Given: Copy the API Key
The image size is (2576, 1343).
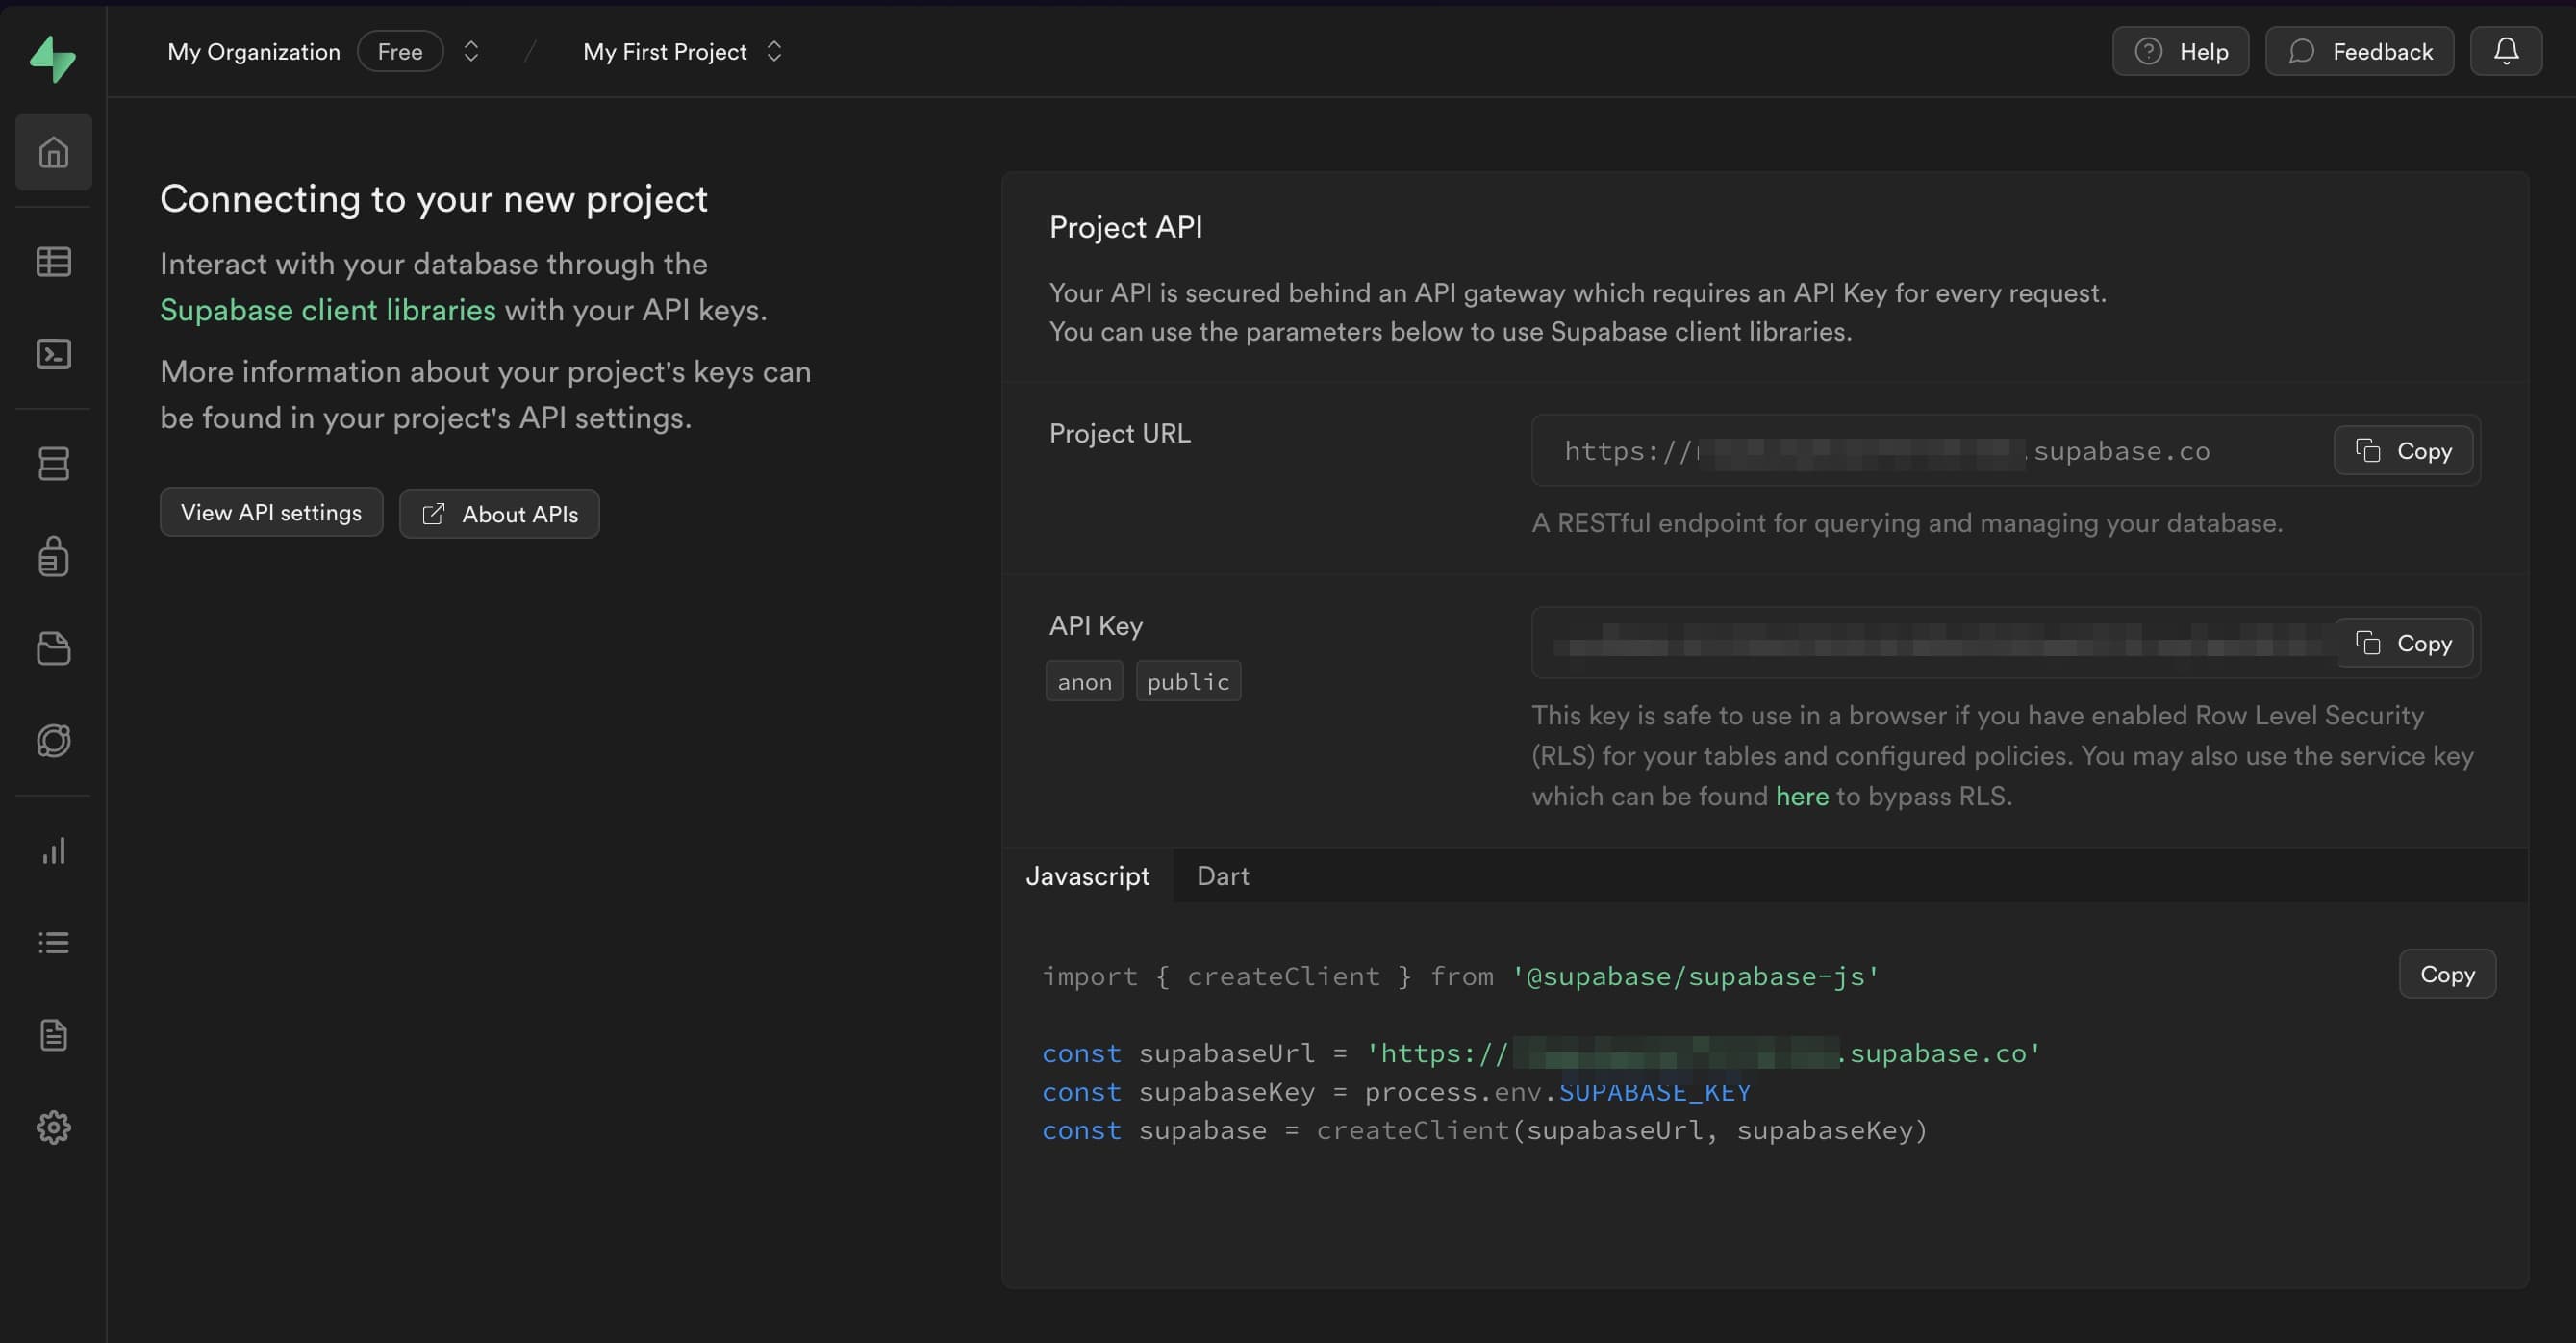Looking at the screenshot, I should 2403,643.
